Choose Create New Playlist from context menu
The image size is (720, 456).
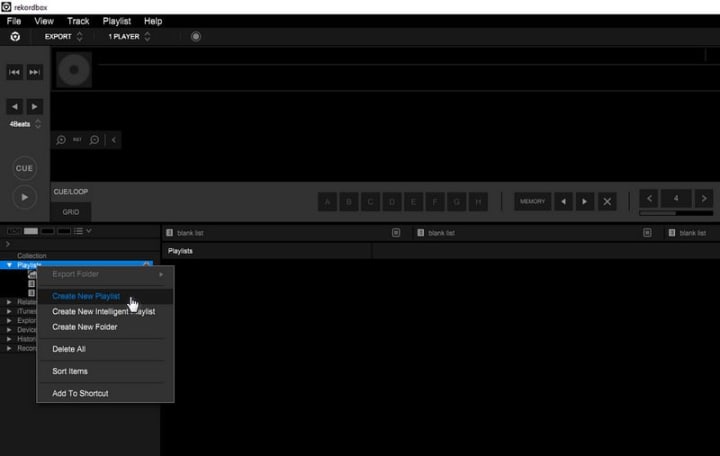pos(105,296)
